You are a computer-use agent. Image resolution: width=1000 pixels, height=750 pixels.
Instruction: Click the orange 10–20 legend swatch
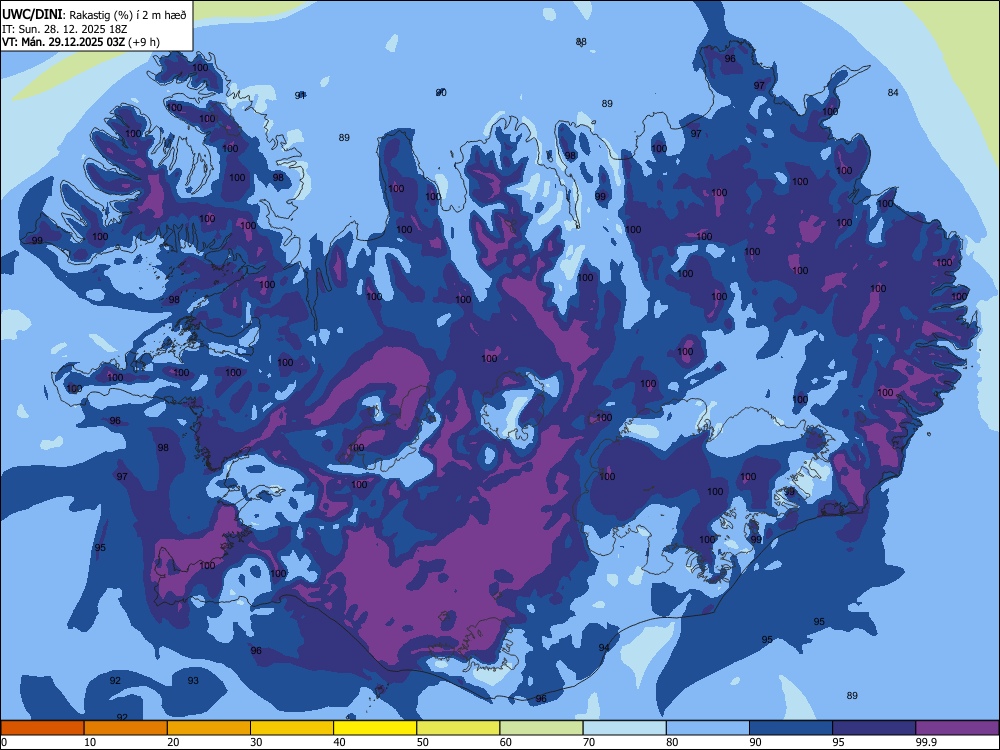126,728
